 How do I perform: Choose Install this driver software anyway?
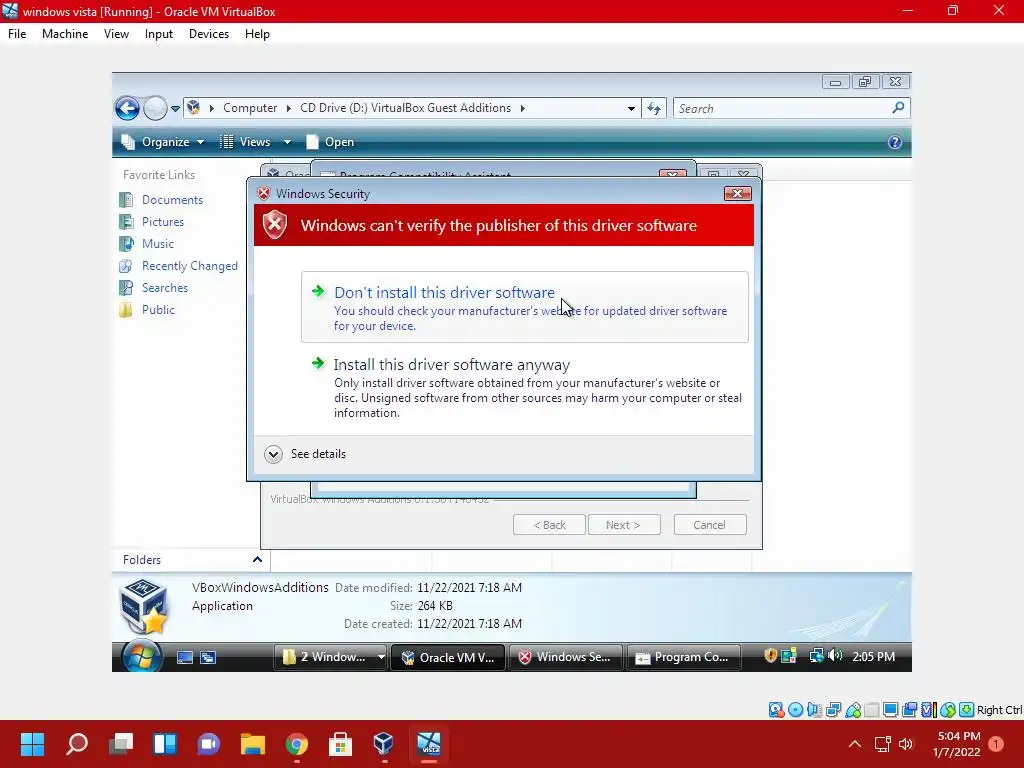tap(524, 387)
